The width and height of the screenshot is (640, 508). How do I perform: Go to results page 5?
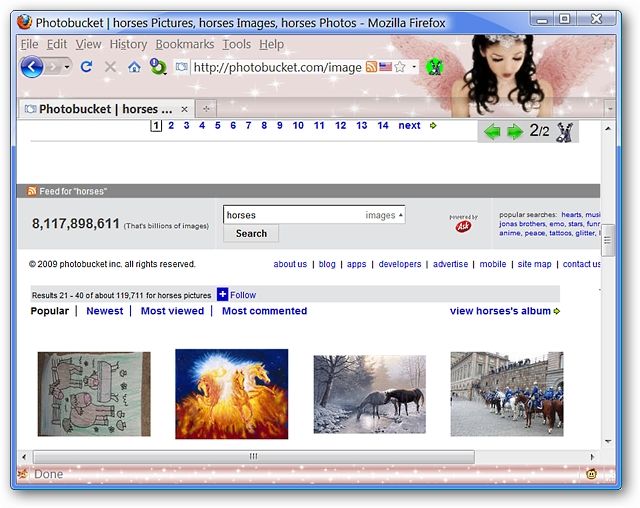218,126
